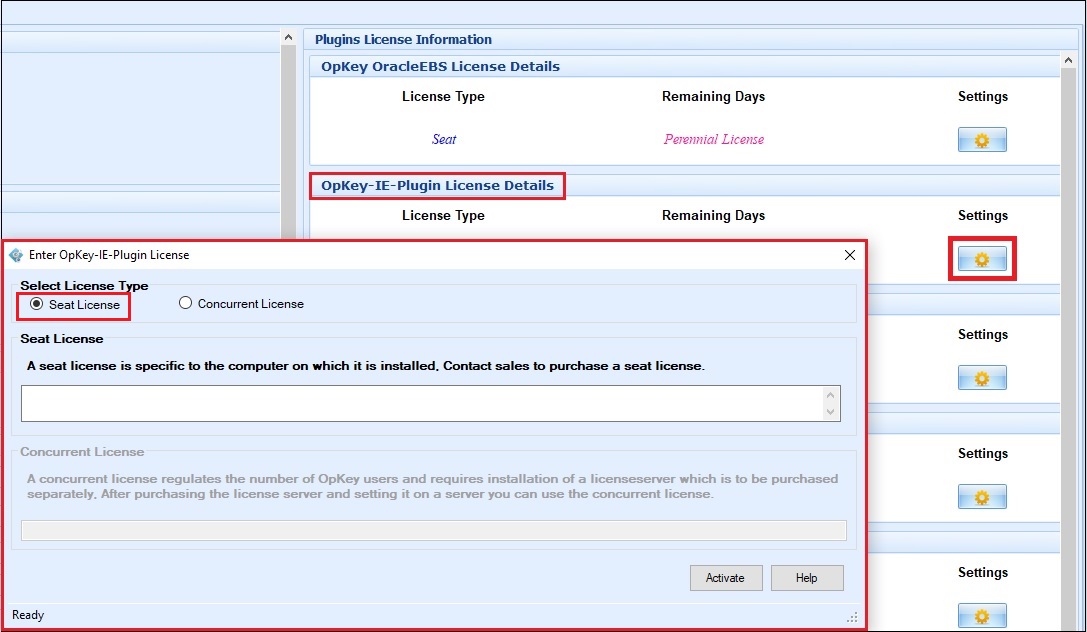Click down arrow in seat license text box
The height and width of the screenshot is (632, 1087).
click(x=830, y=412)
